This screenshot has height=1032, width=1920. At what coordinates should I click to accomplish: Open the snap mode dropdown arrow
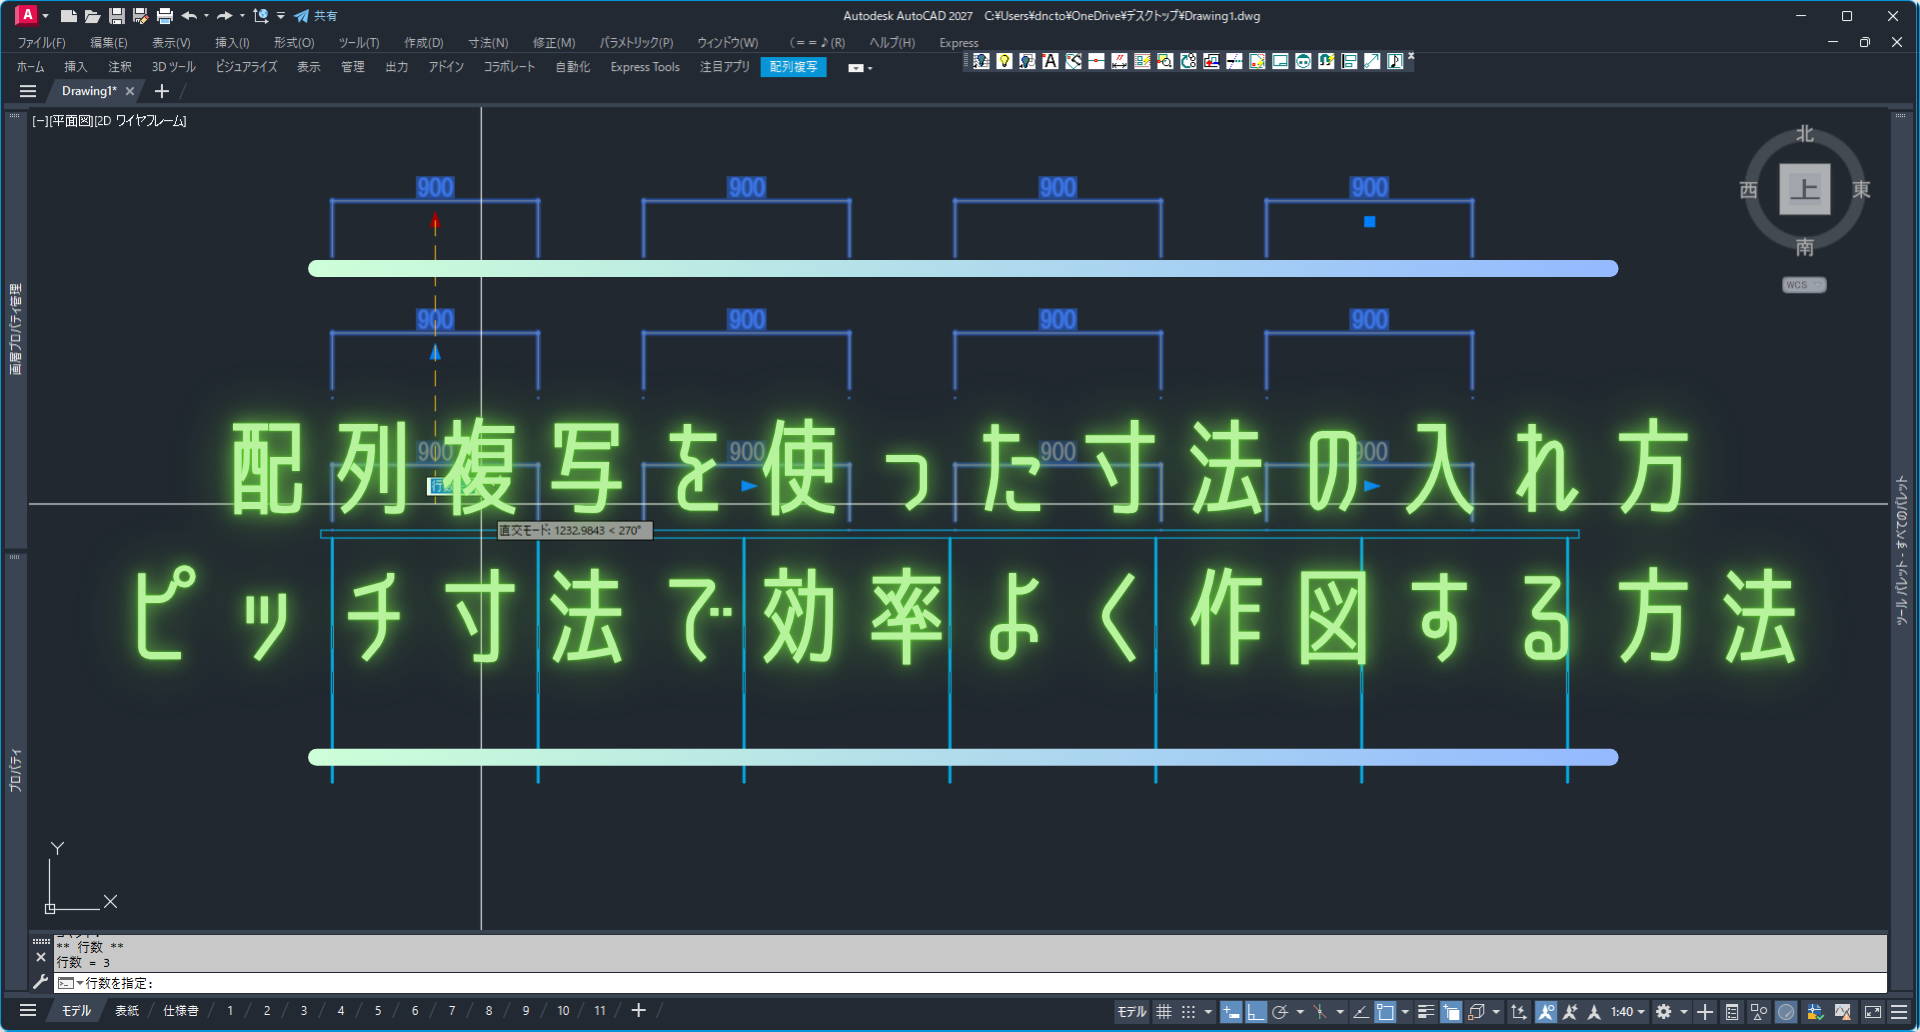1208,1012
